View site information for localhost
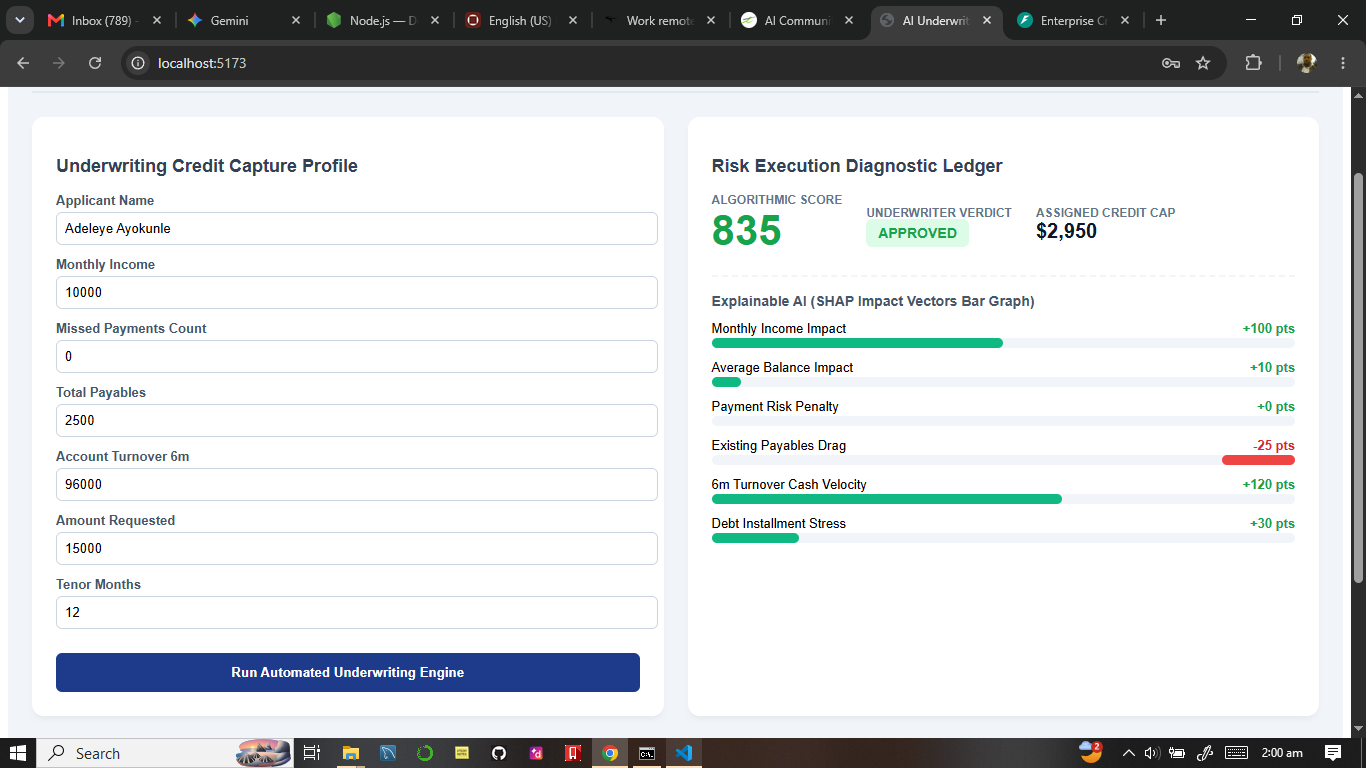 (x=139, y=63)
